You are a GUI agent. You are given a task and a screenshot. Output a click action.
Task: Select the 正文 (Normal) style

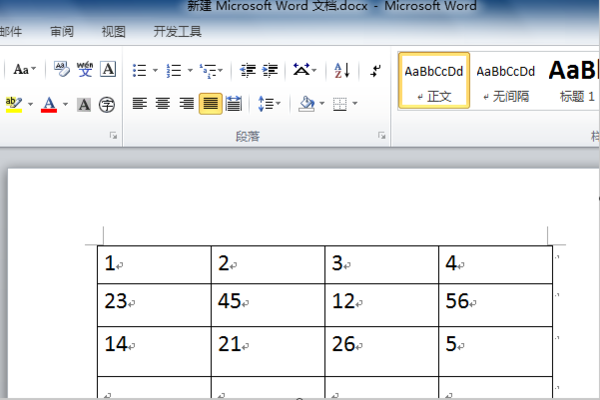pyautogui.click(x=434, y=81)
